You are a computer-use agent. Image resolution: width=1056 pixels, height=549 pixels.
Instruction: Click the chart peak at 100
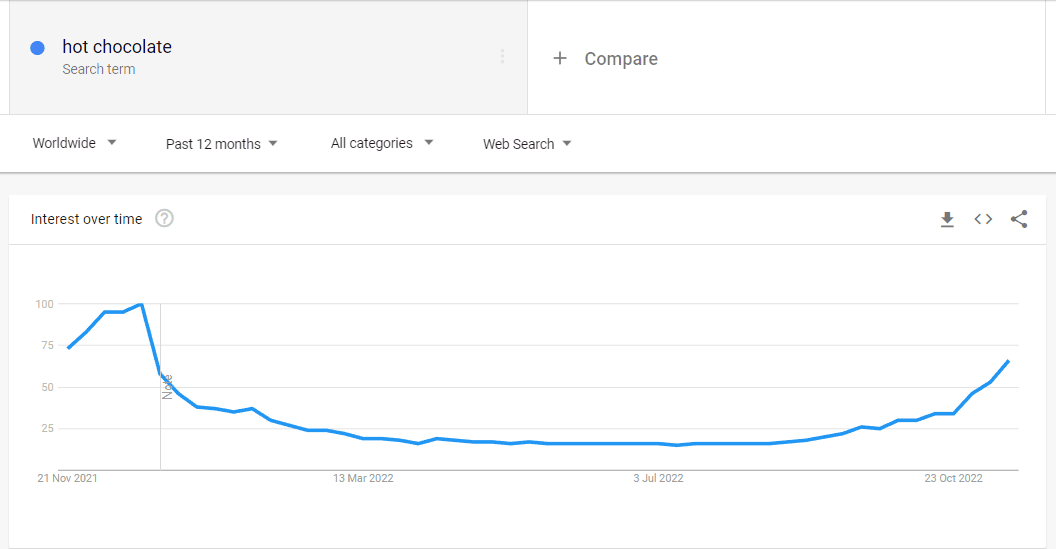141,304
